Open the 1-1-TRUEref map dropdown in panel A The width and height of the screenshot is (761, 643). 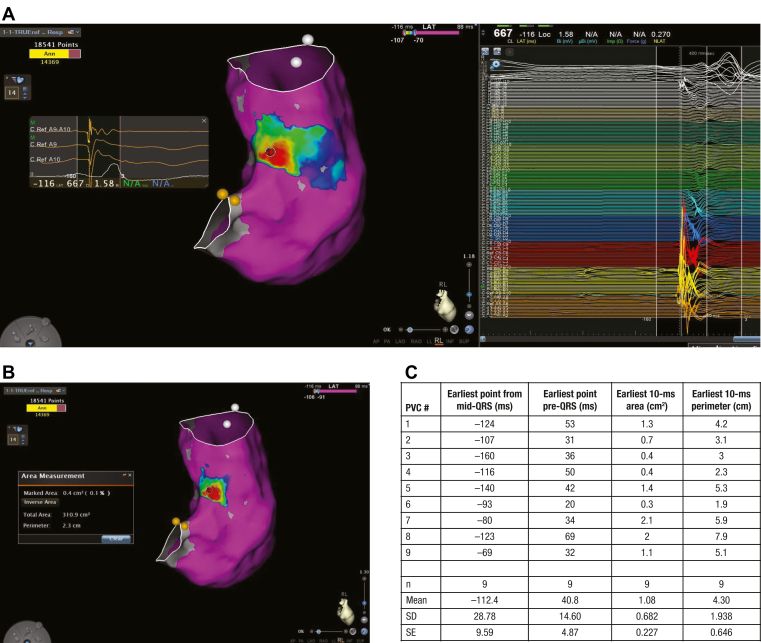(41, 32)
